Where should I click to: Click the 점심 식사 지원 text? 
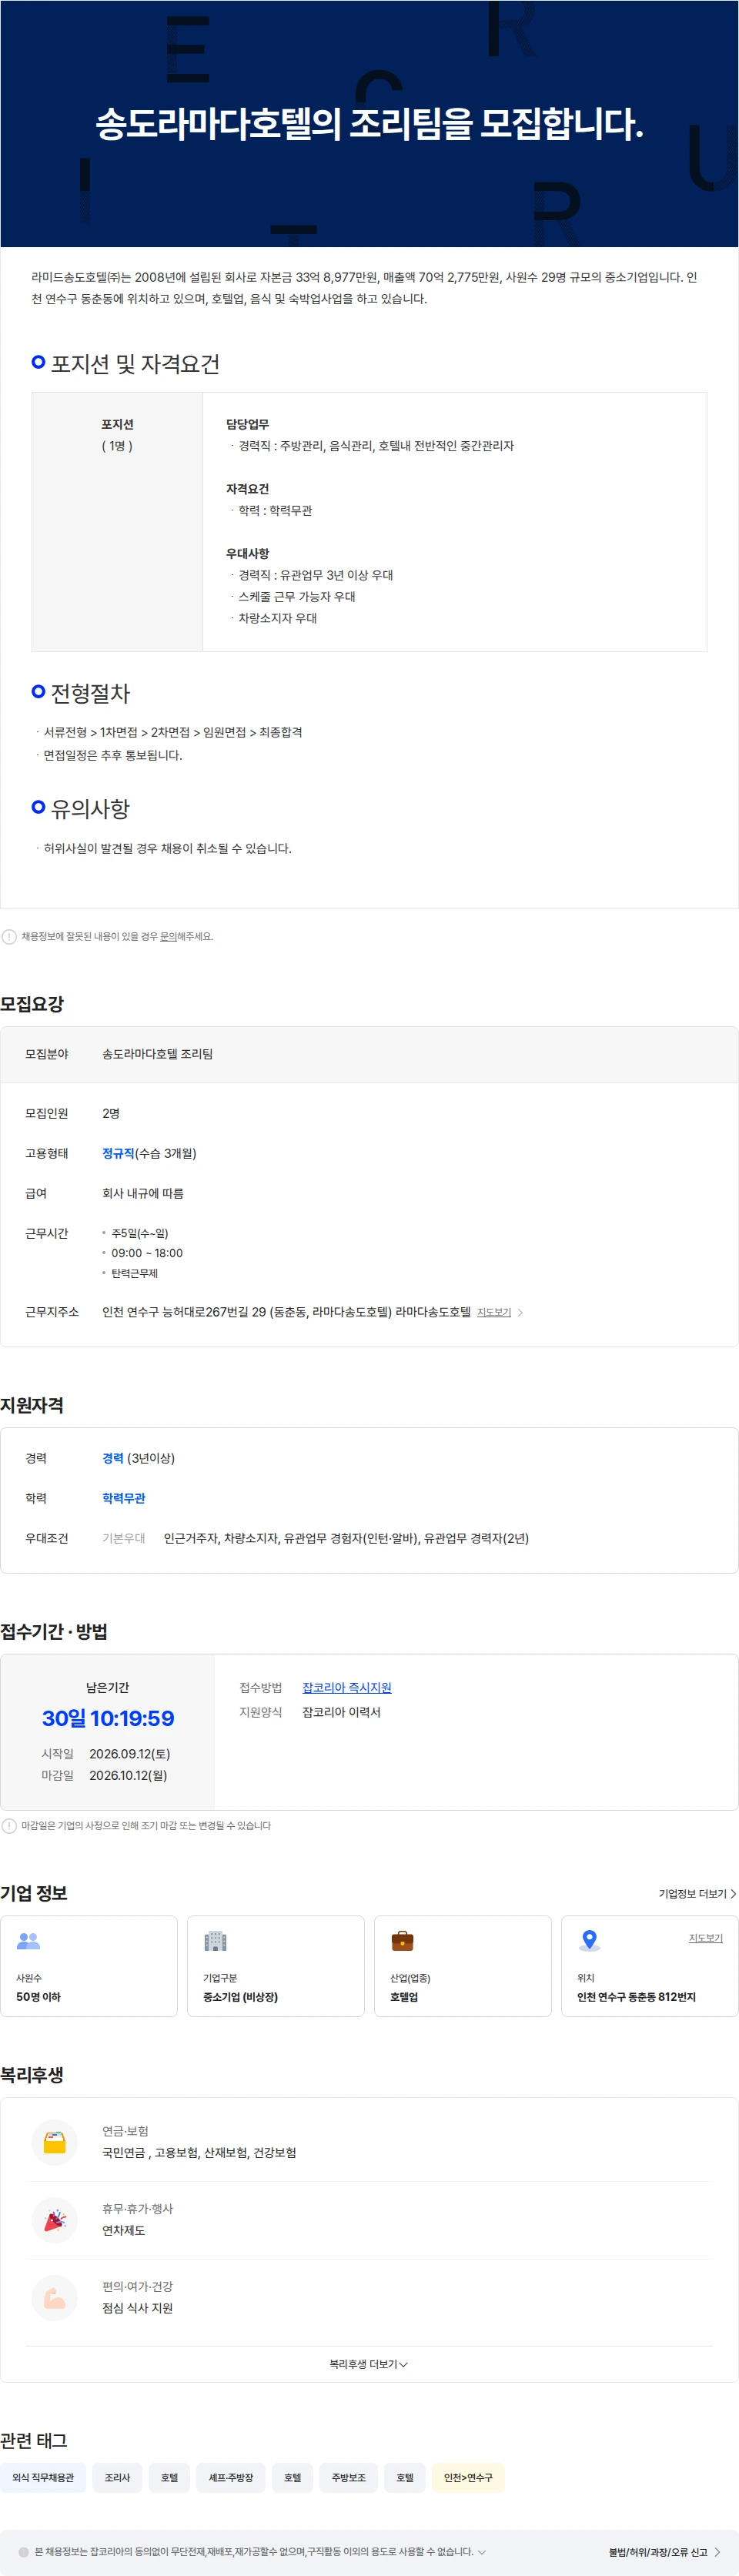click(137, 2309)
